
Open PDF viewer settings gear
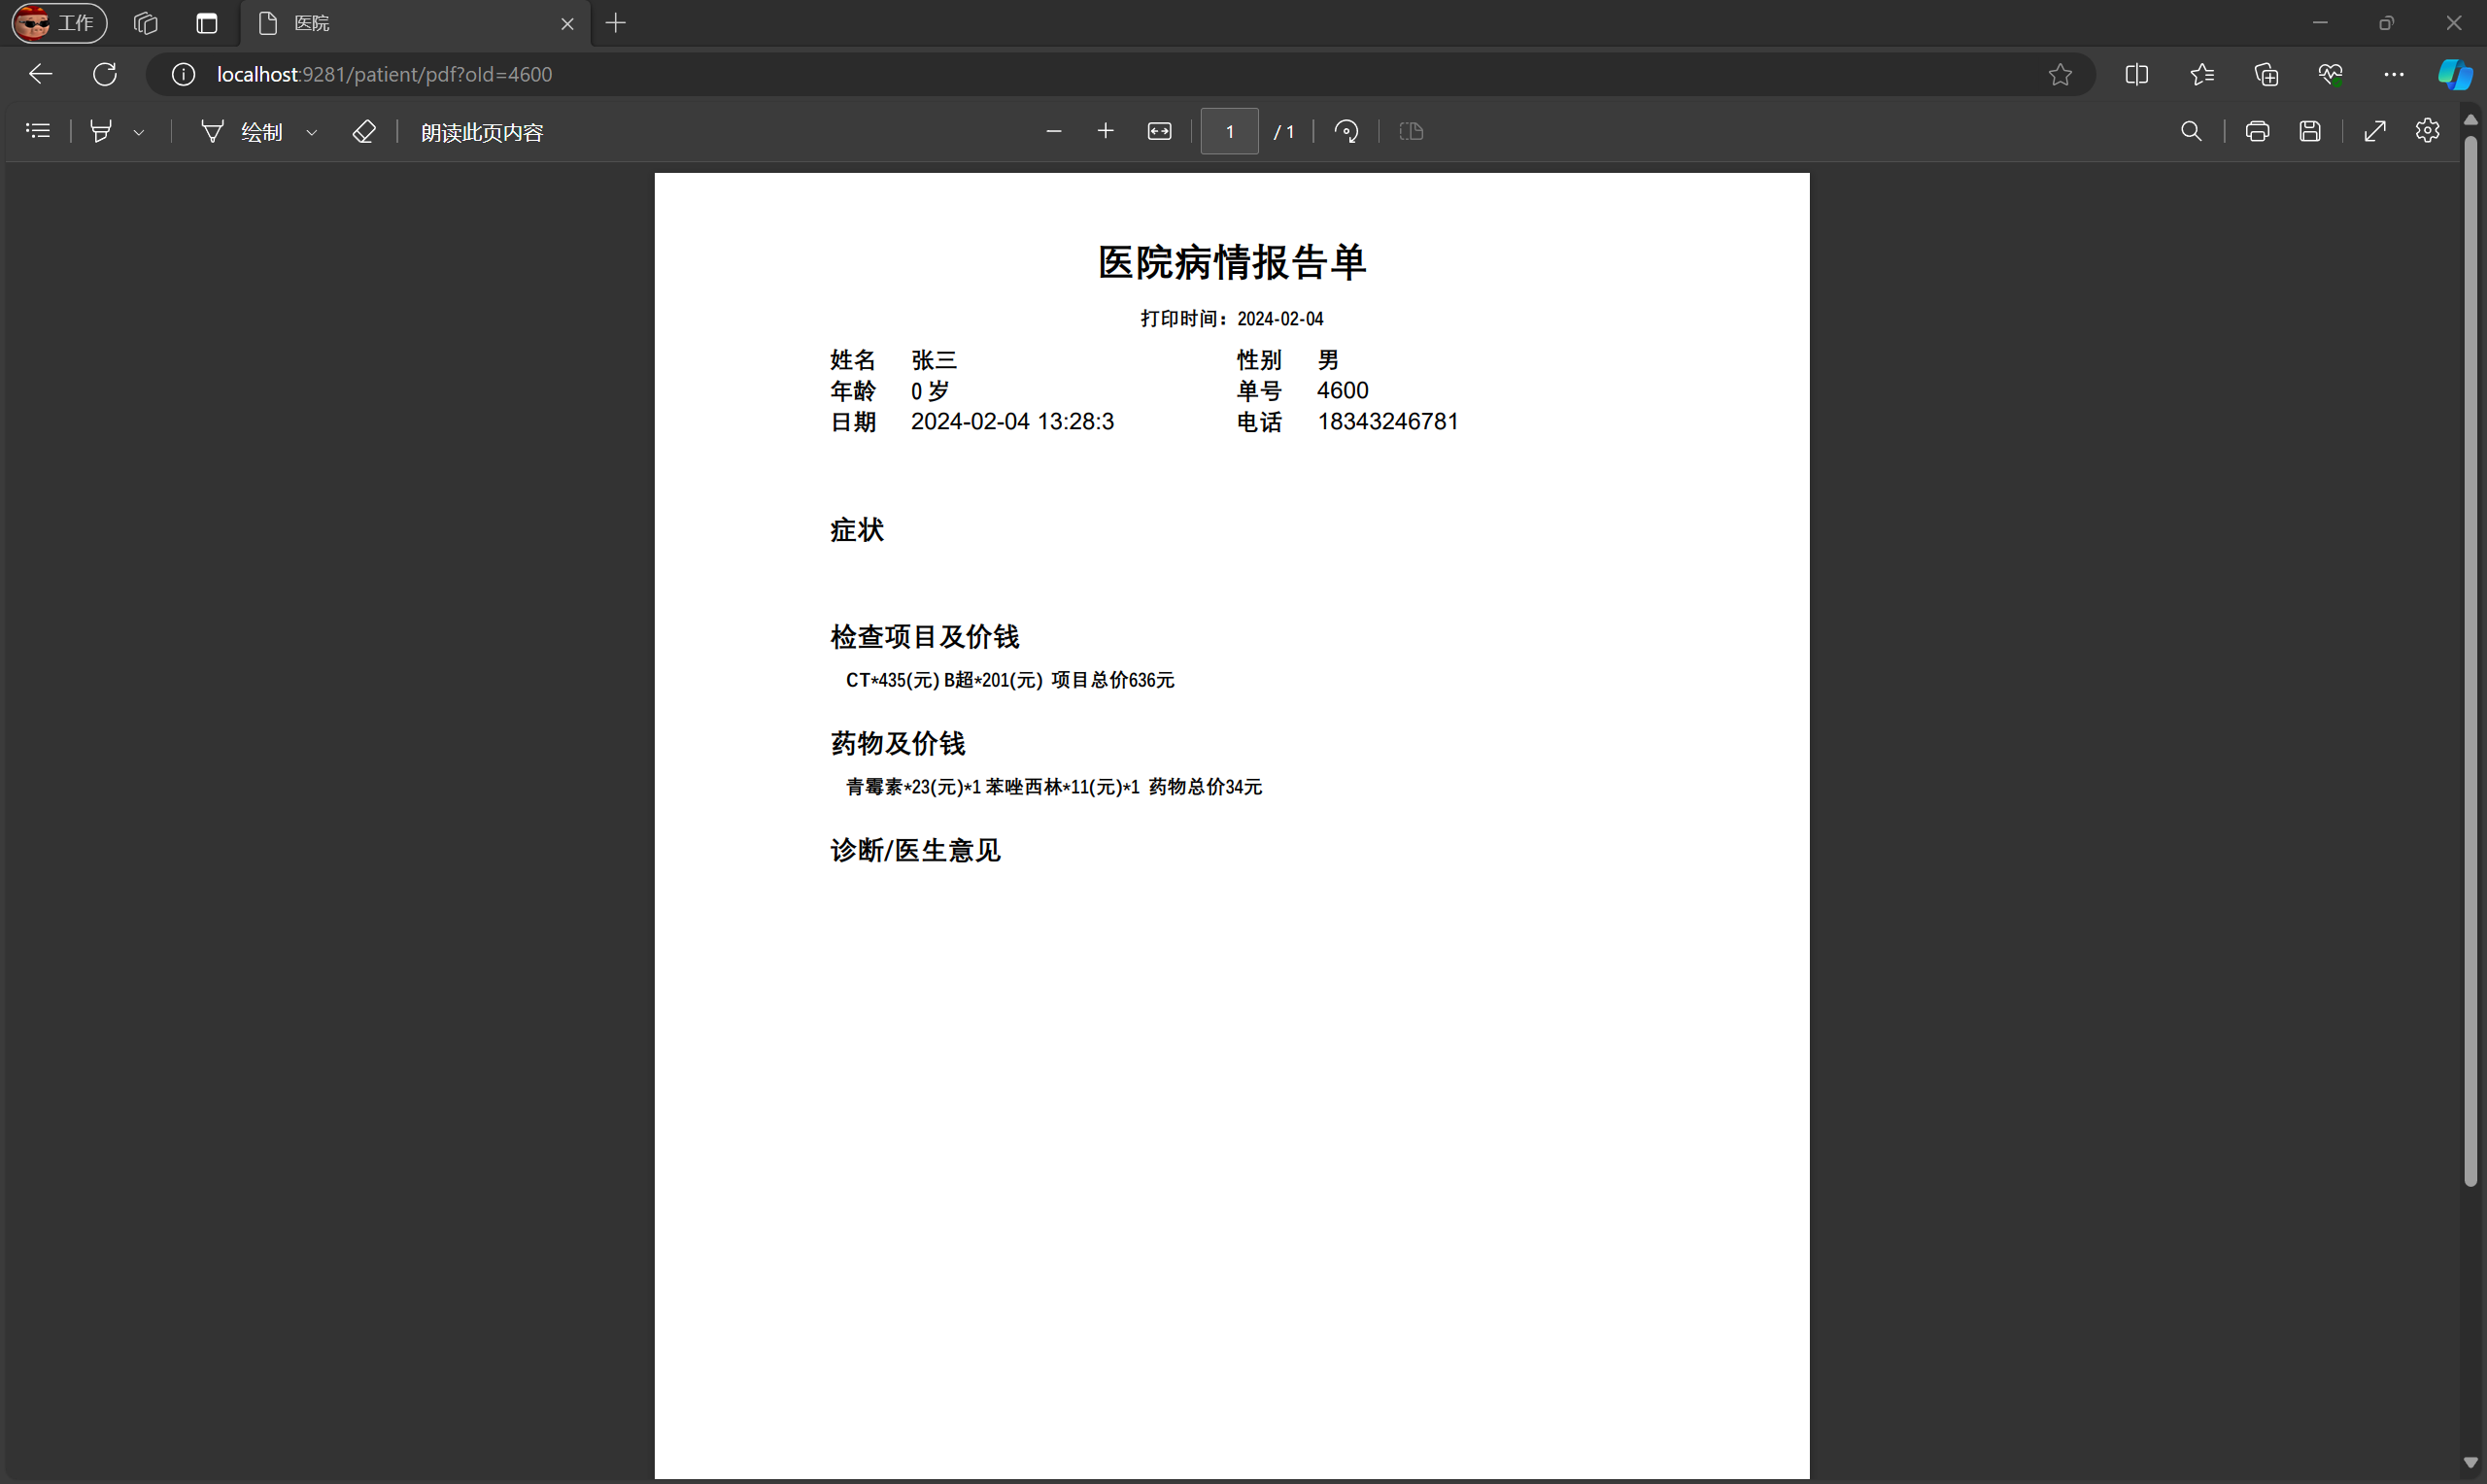2427,131
